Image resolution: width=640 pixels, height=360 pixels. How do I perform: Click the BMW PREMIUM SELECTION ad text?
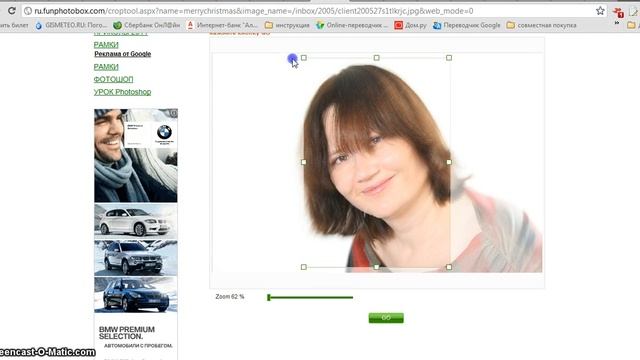127,333
